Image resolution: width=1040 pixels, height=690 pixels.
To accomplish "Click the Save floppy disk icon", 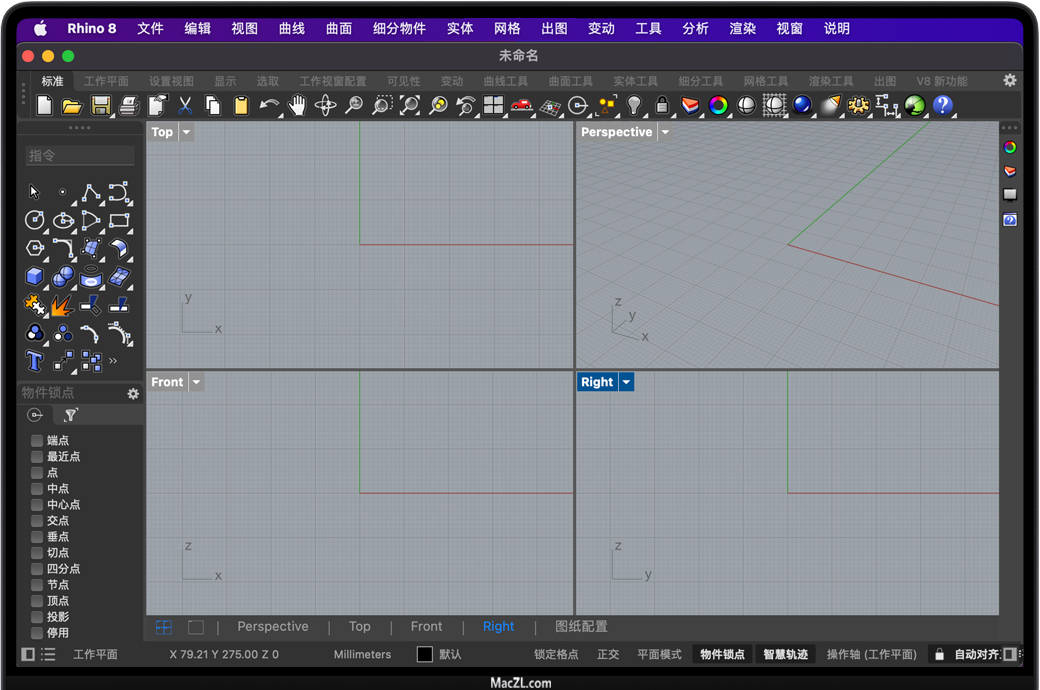I will coord(100,105).
